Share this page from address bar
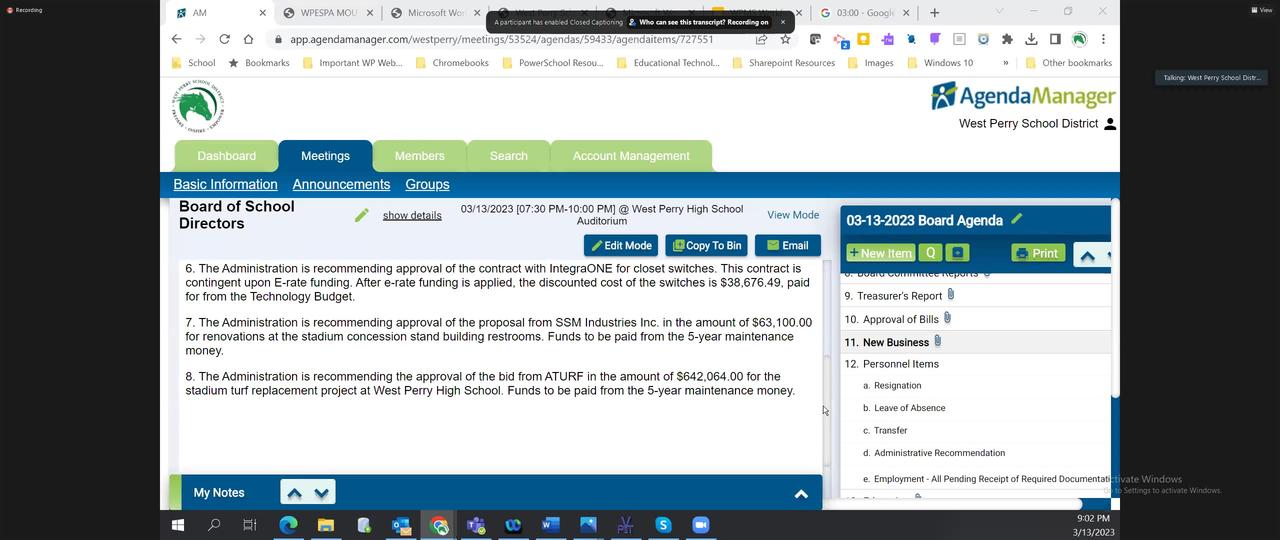1280x540 pixels. click(761, 39)
